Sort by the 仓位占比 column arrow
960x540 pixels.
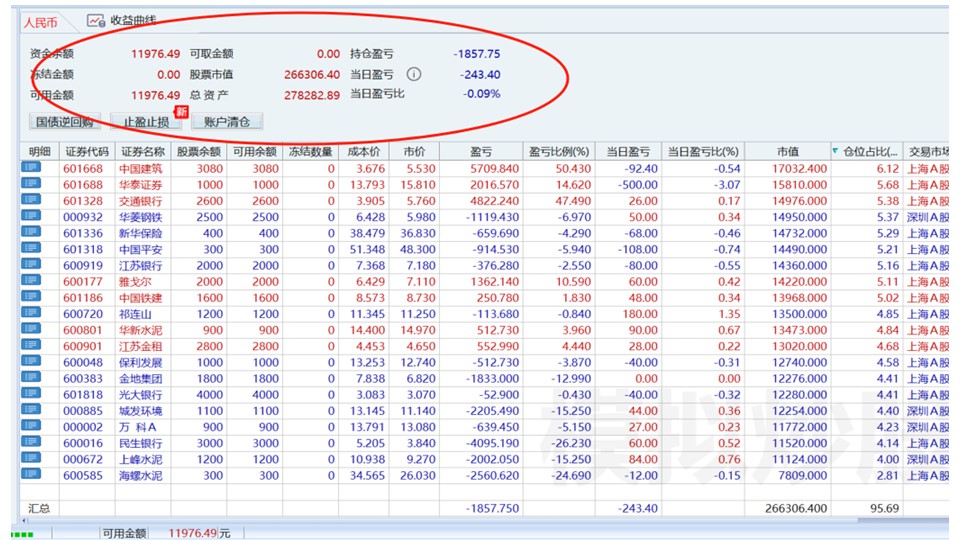tap(835, 151)
